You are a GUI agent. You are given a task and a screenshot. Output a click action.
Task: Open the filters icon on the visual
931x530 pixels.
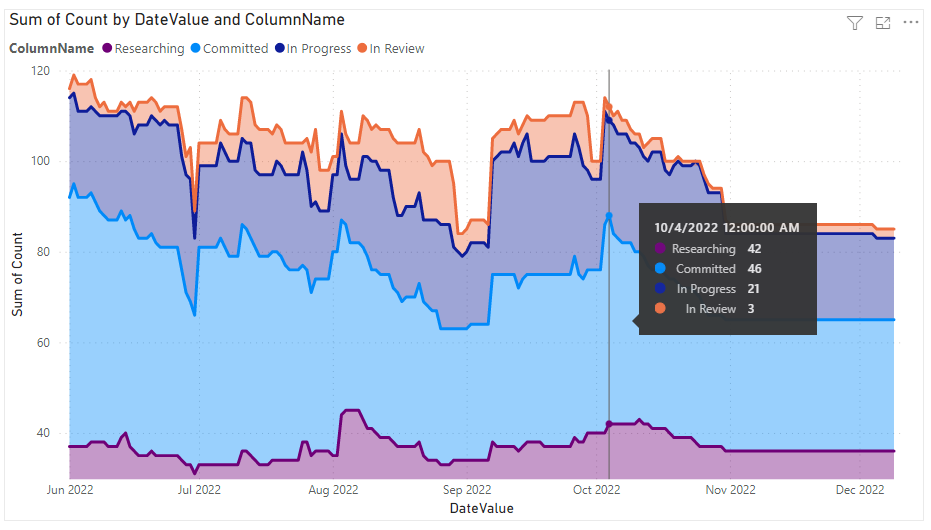(854, 23)
